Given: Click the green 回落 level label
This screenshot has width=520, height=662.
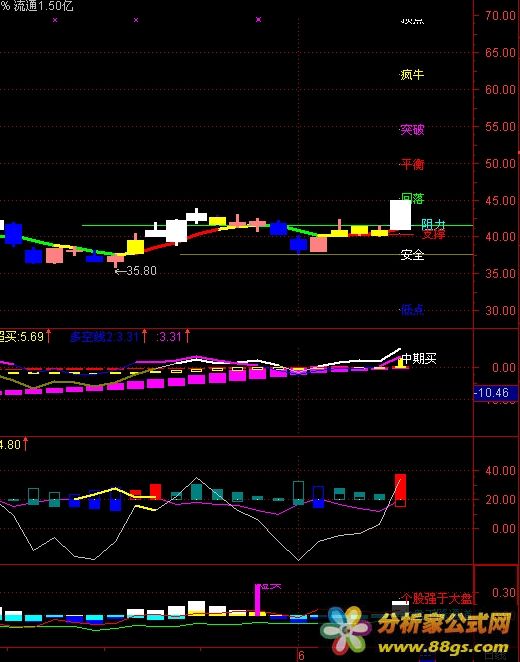Looking at the screenshot, I should (x=412, y=198).
